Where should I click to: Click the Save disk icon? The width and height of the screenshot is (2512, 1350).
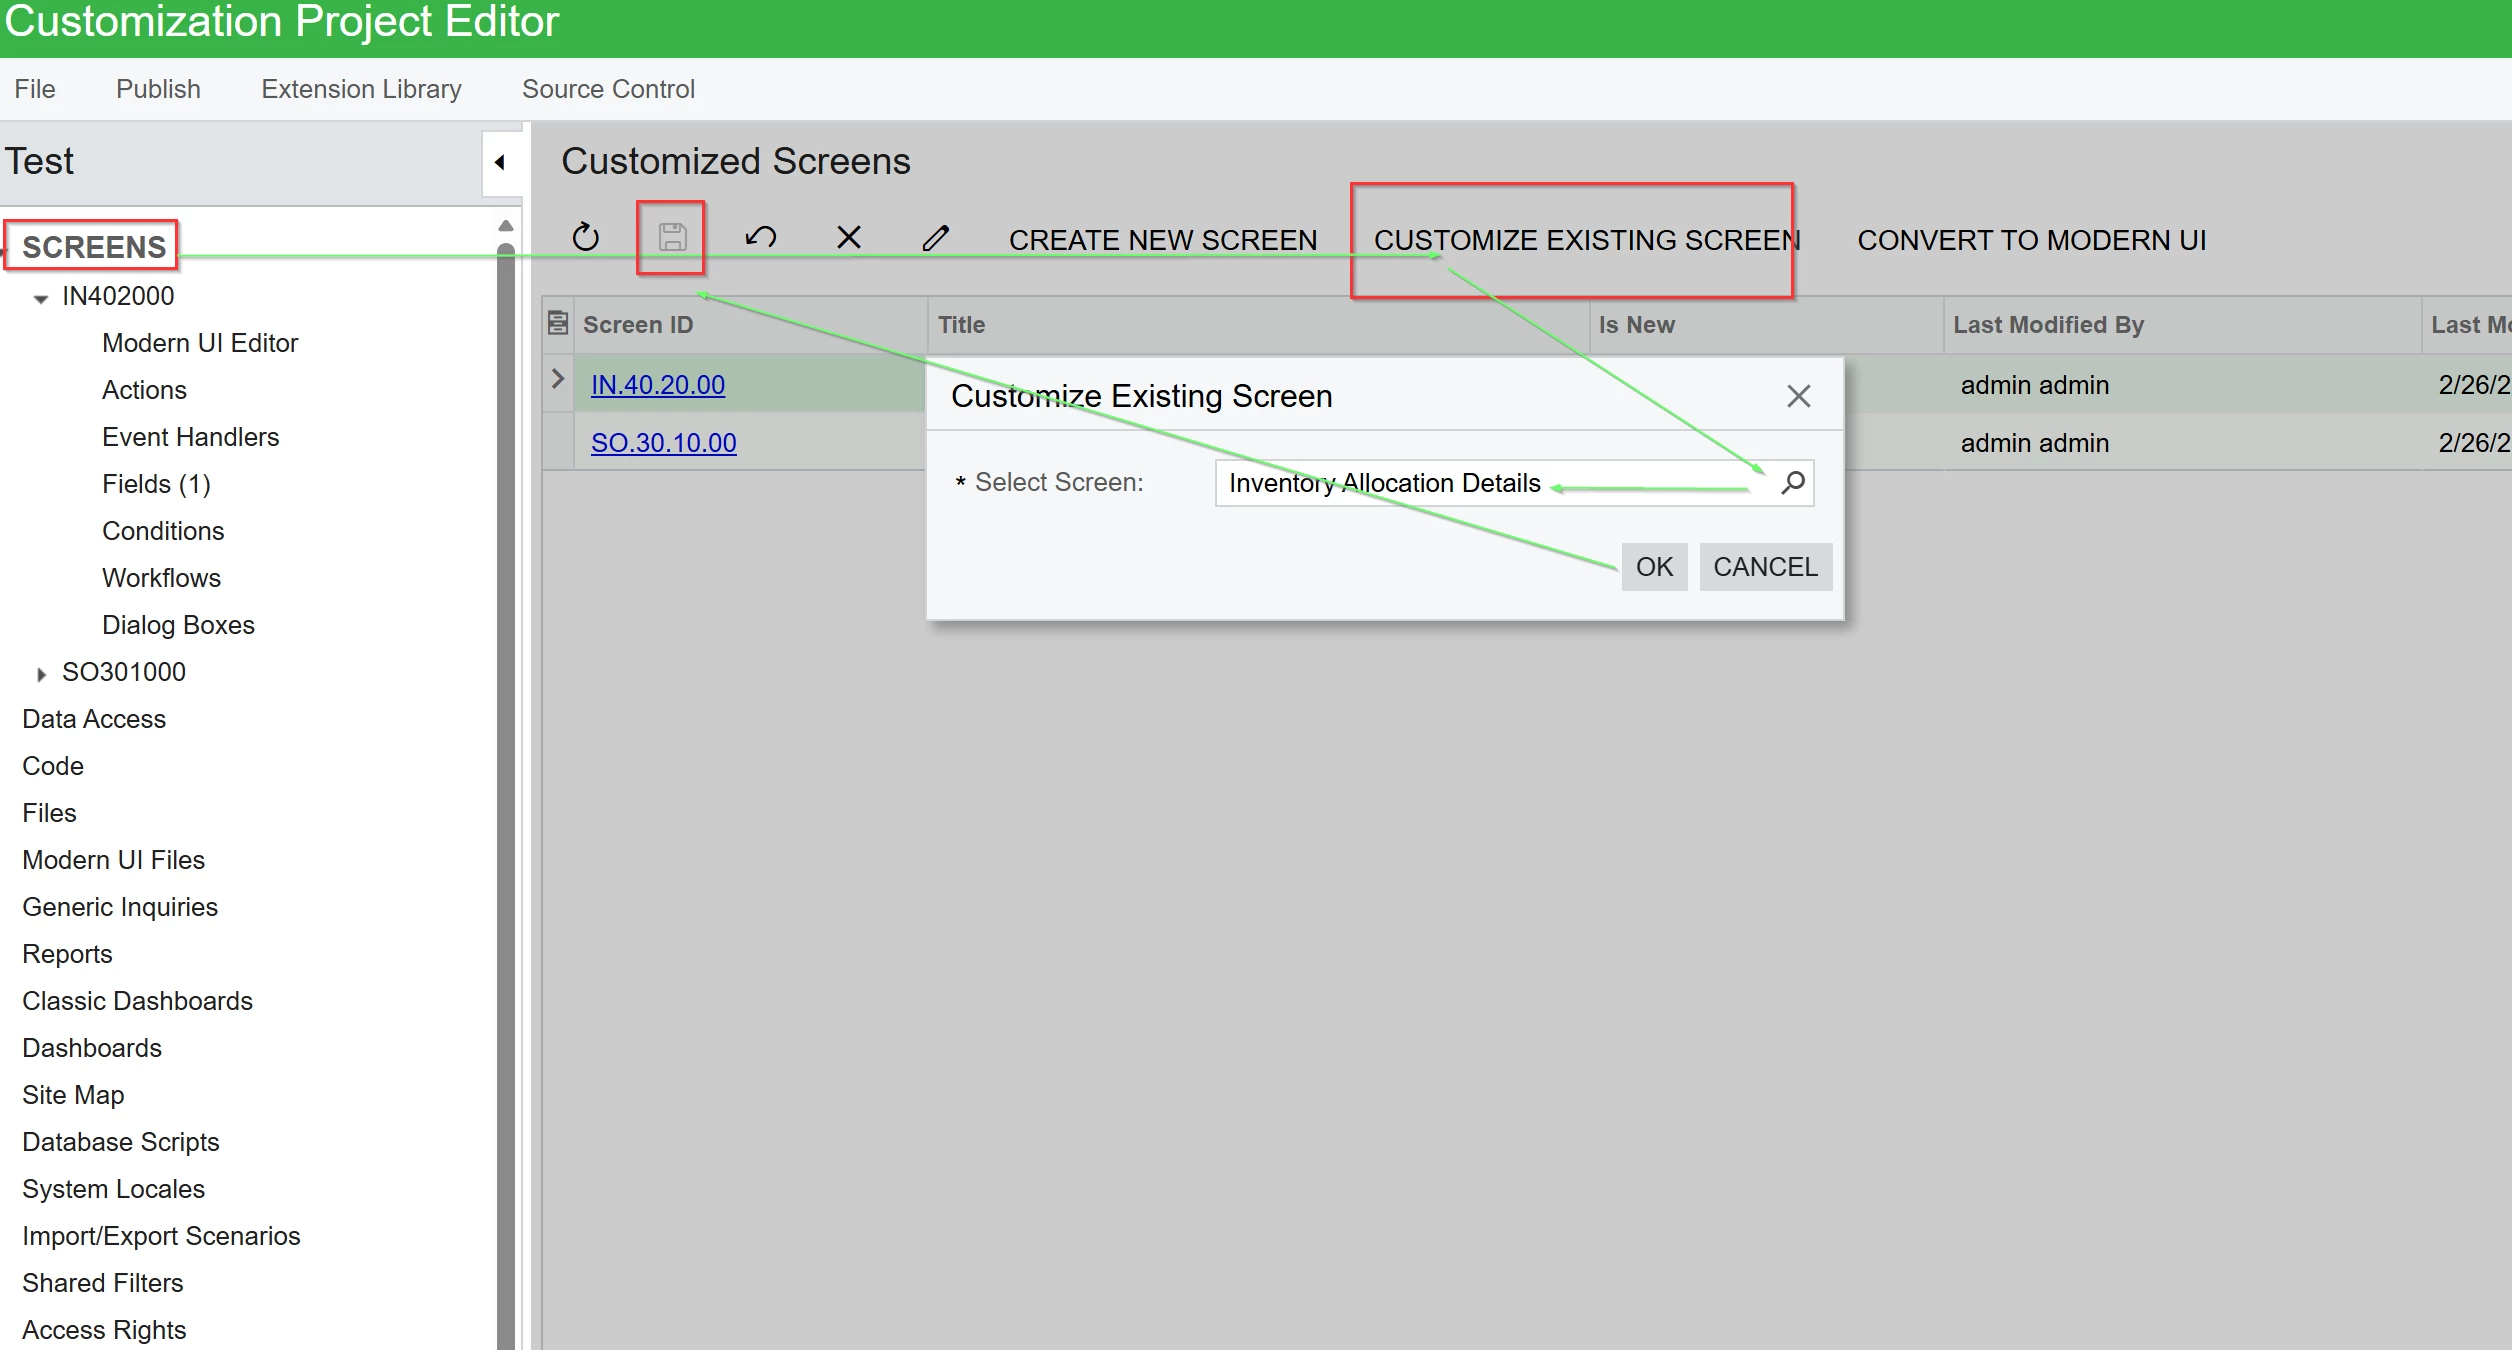coord(672,238)
